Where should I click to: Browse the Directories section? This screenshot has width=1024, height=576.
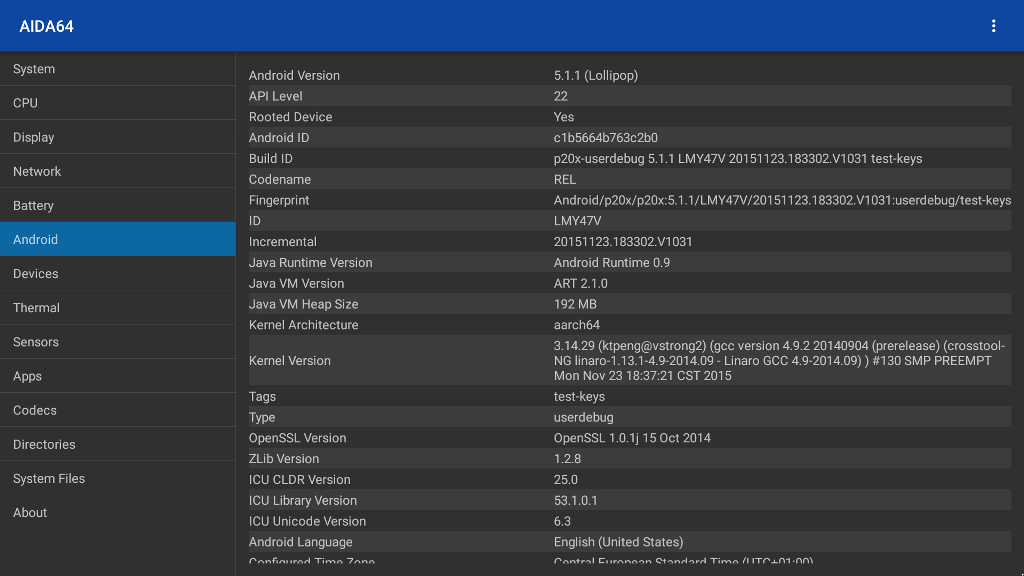(x=118, y=444)
